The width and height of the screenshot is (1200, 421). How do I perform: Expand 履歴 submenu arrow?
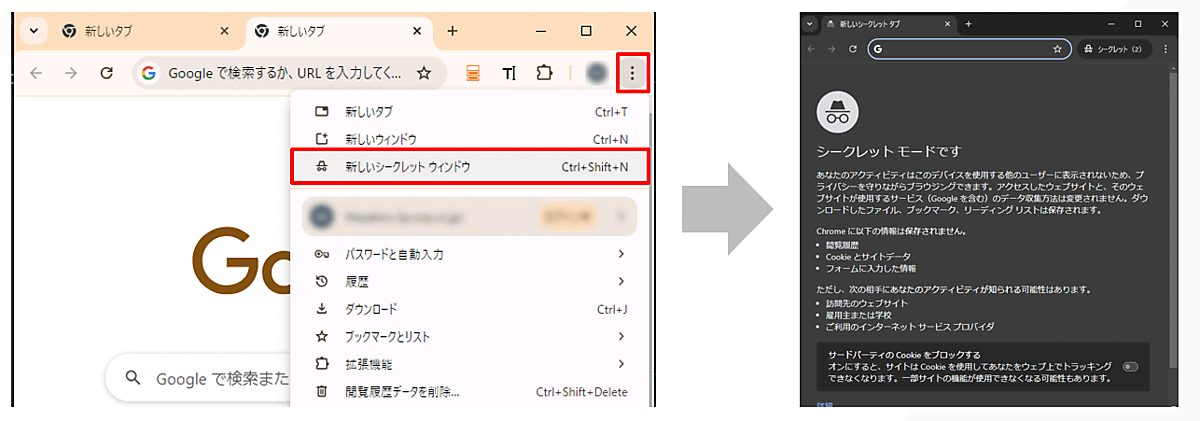pos(621,281)
